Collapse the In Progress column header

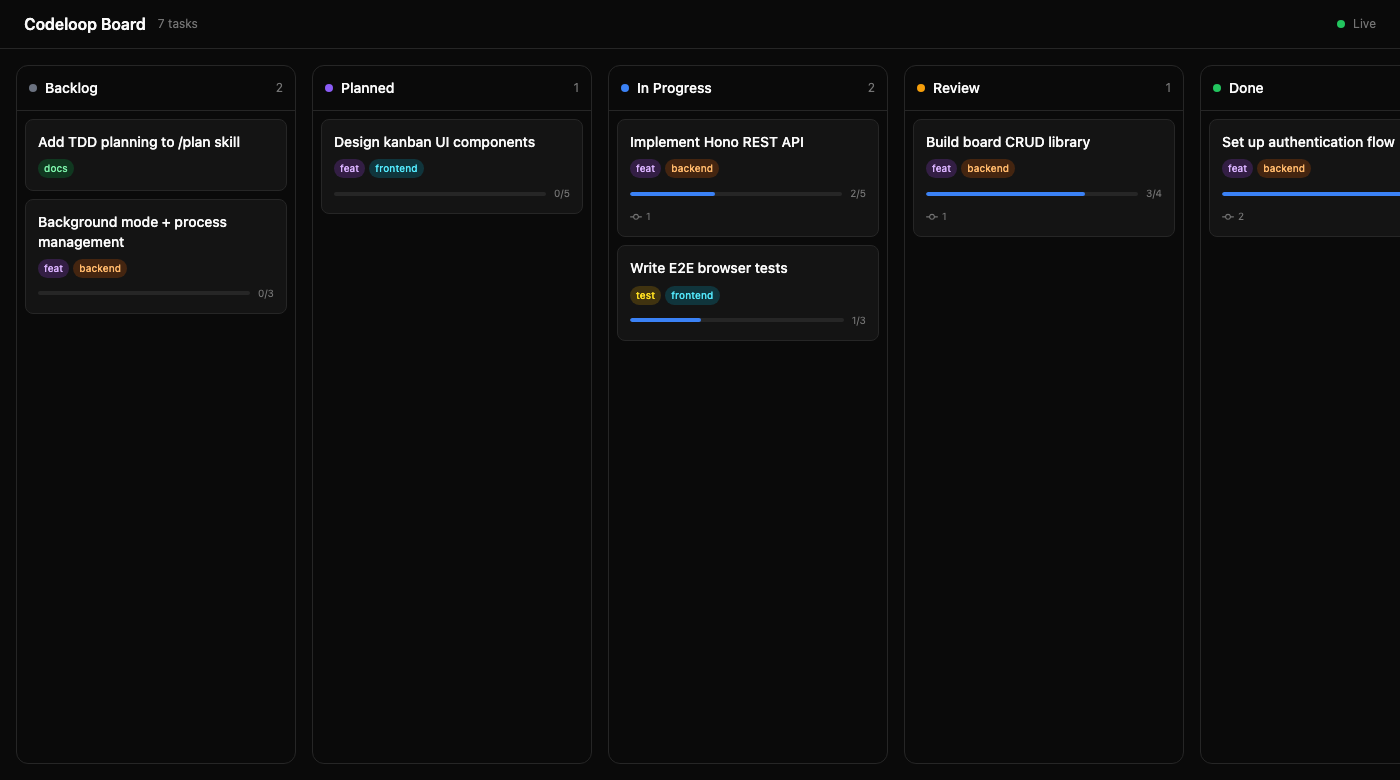click(x=674, y=88)
